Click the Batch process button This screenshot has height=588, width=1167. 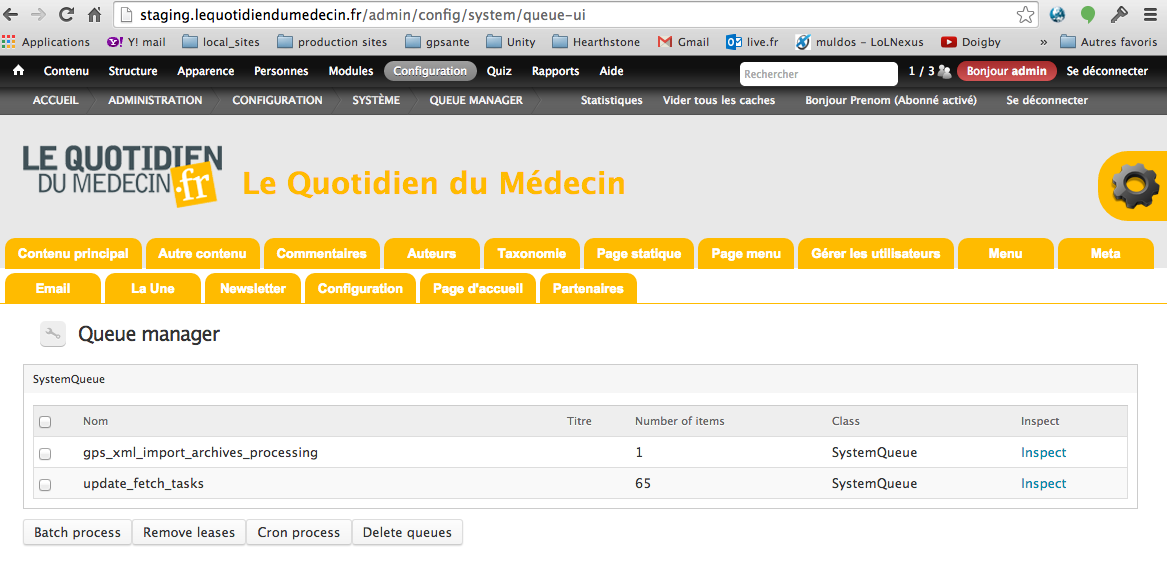coord(77,533)
